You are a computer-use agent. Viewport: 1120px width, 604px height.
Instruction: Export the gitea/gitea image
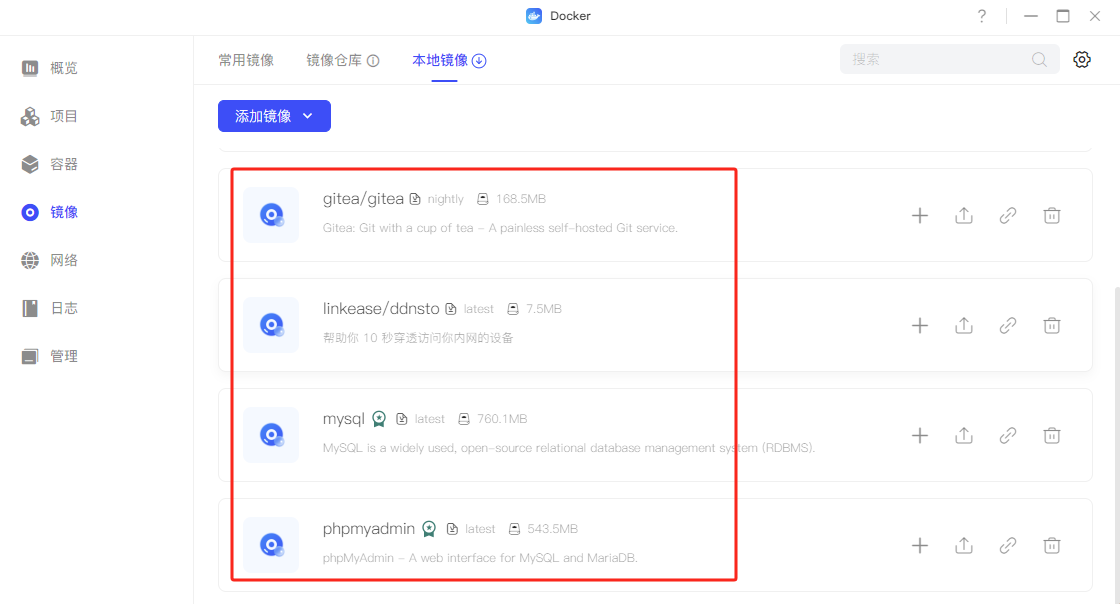click(964, 216)
